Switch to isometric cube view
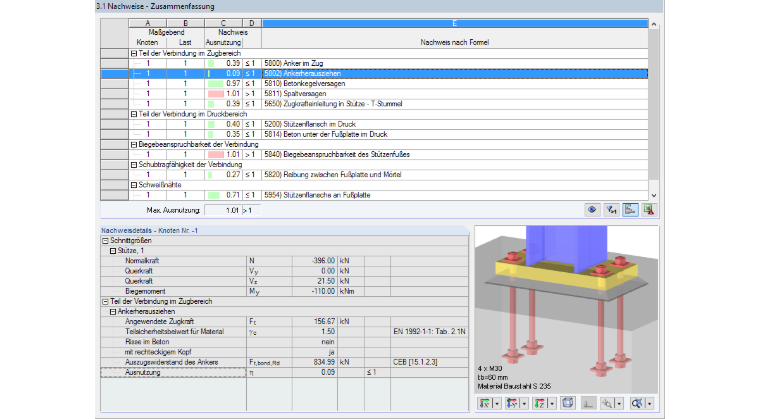Image resolution: width=760 pixels, height=419 pixels. point(568,403)
